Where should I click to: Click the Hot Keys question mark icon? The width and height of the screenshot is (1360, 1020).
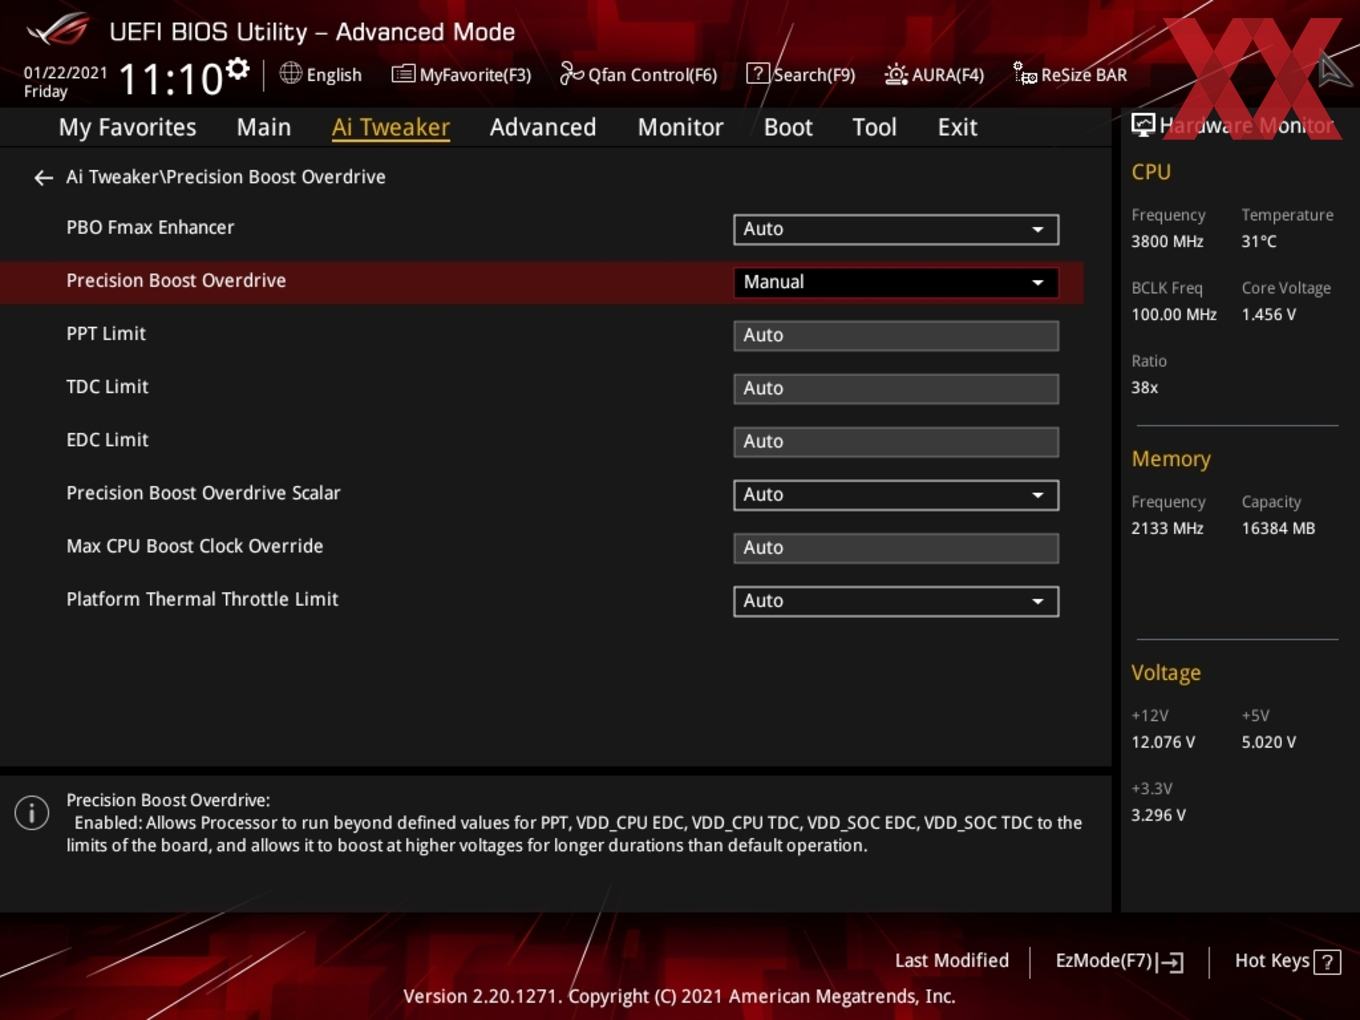click(1327, 962)
